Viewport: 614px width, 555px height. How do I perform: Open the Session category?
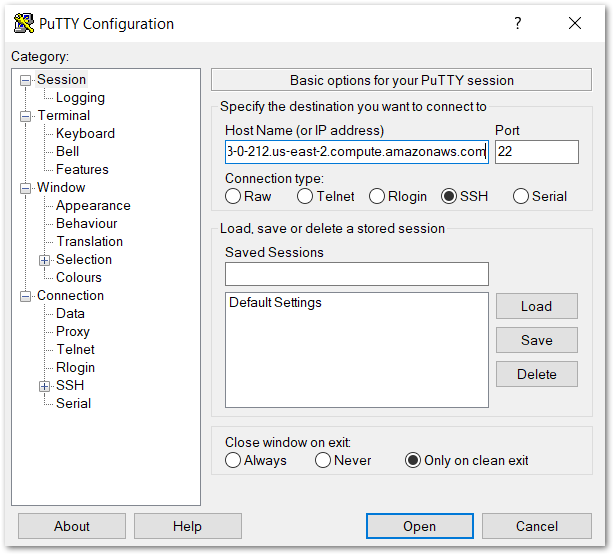click(x=61, y=80)
